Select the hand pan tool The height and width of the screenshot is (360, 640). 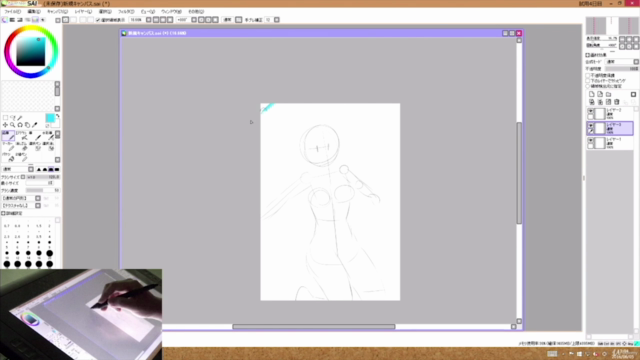[x=27, y=125]
